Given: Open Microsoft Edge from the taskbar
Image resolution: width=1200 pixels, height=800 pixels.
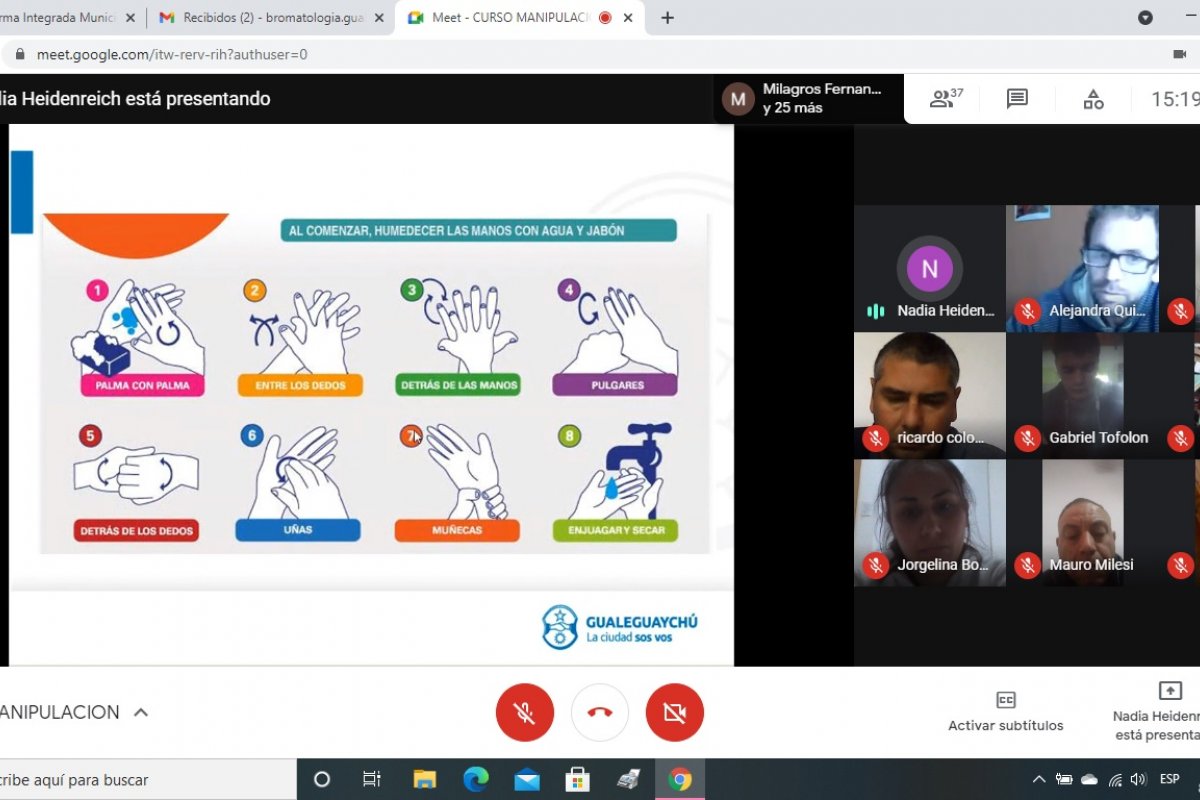Looking at the screenshot, I should point(476,780).
